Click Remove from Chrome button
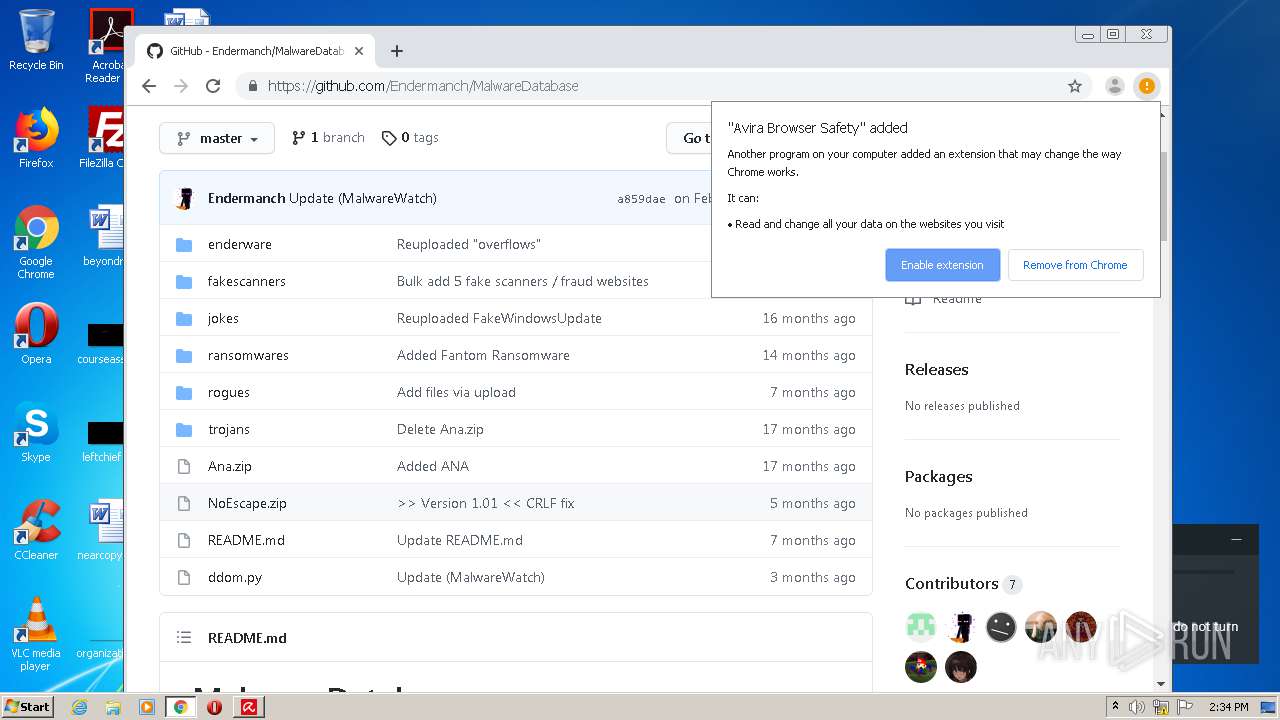 (x=1075, y=265)
